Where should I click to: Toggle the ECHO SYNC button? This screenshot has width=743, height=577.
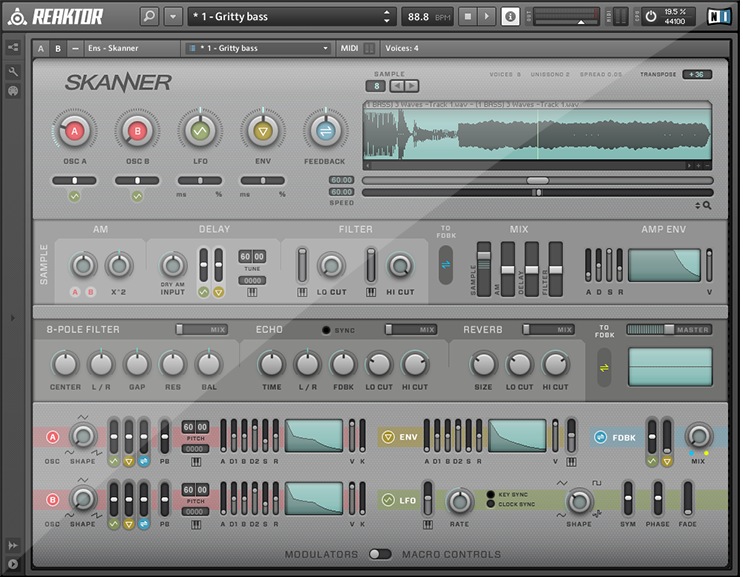pos(326,330)
